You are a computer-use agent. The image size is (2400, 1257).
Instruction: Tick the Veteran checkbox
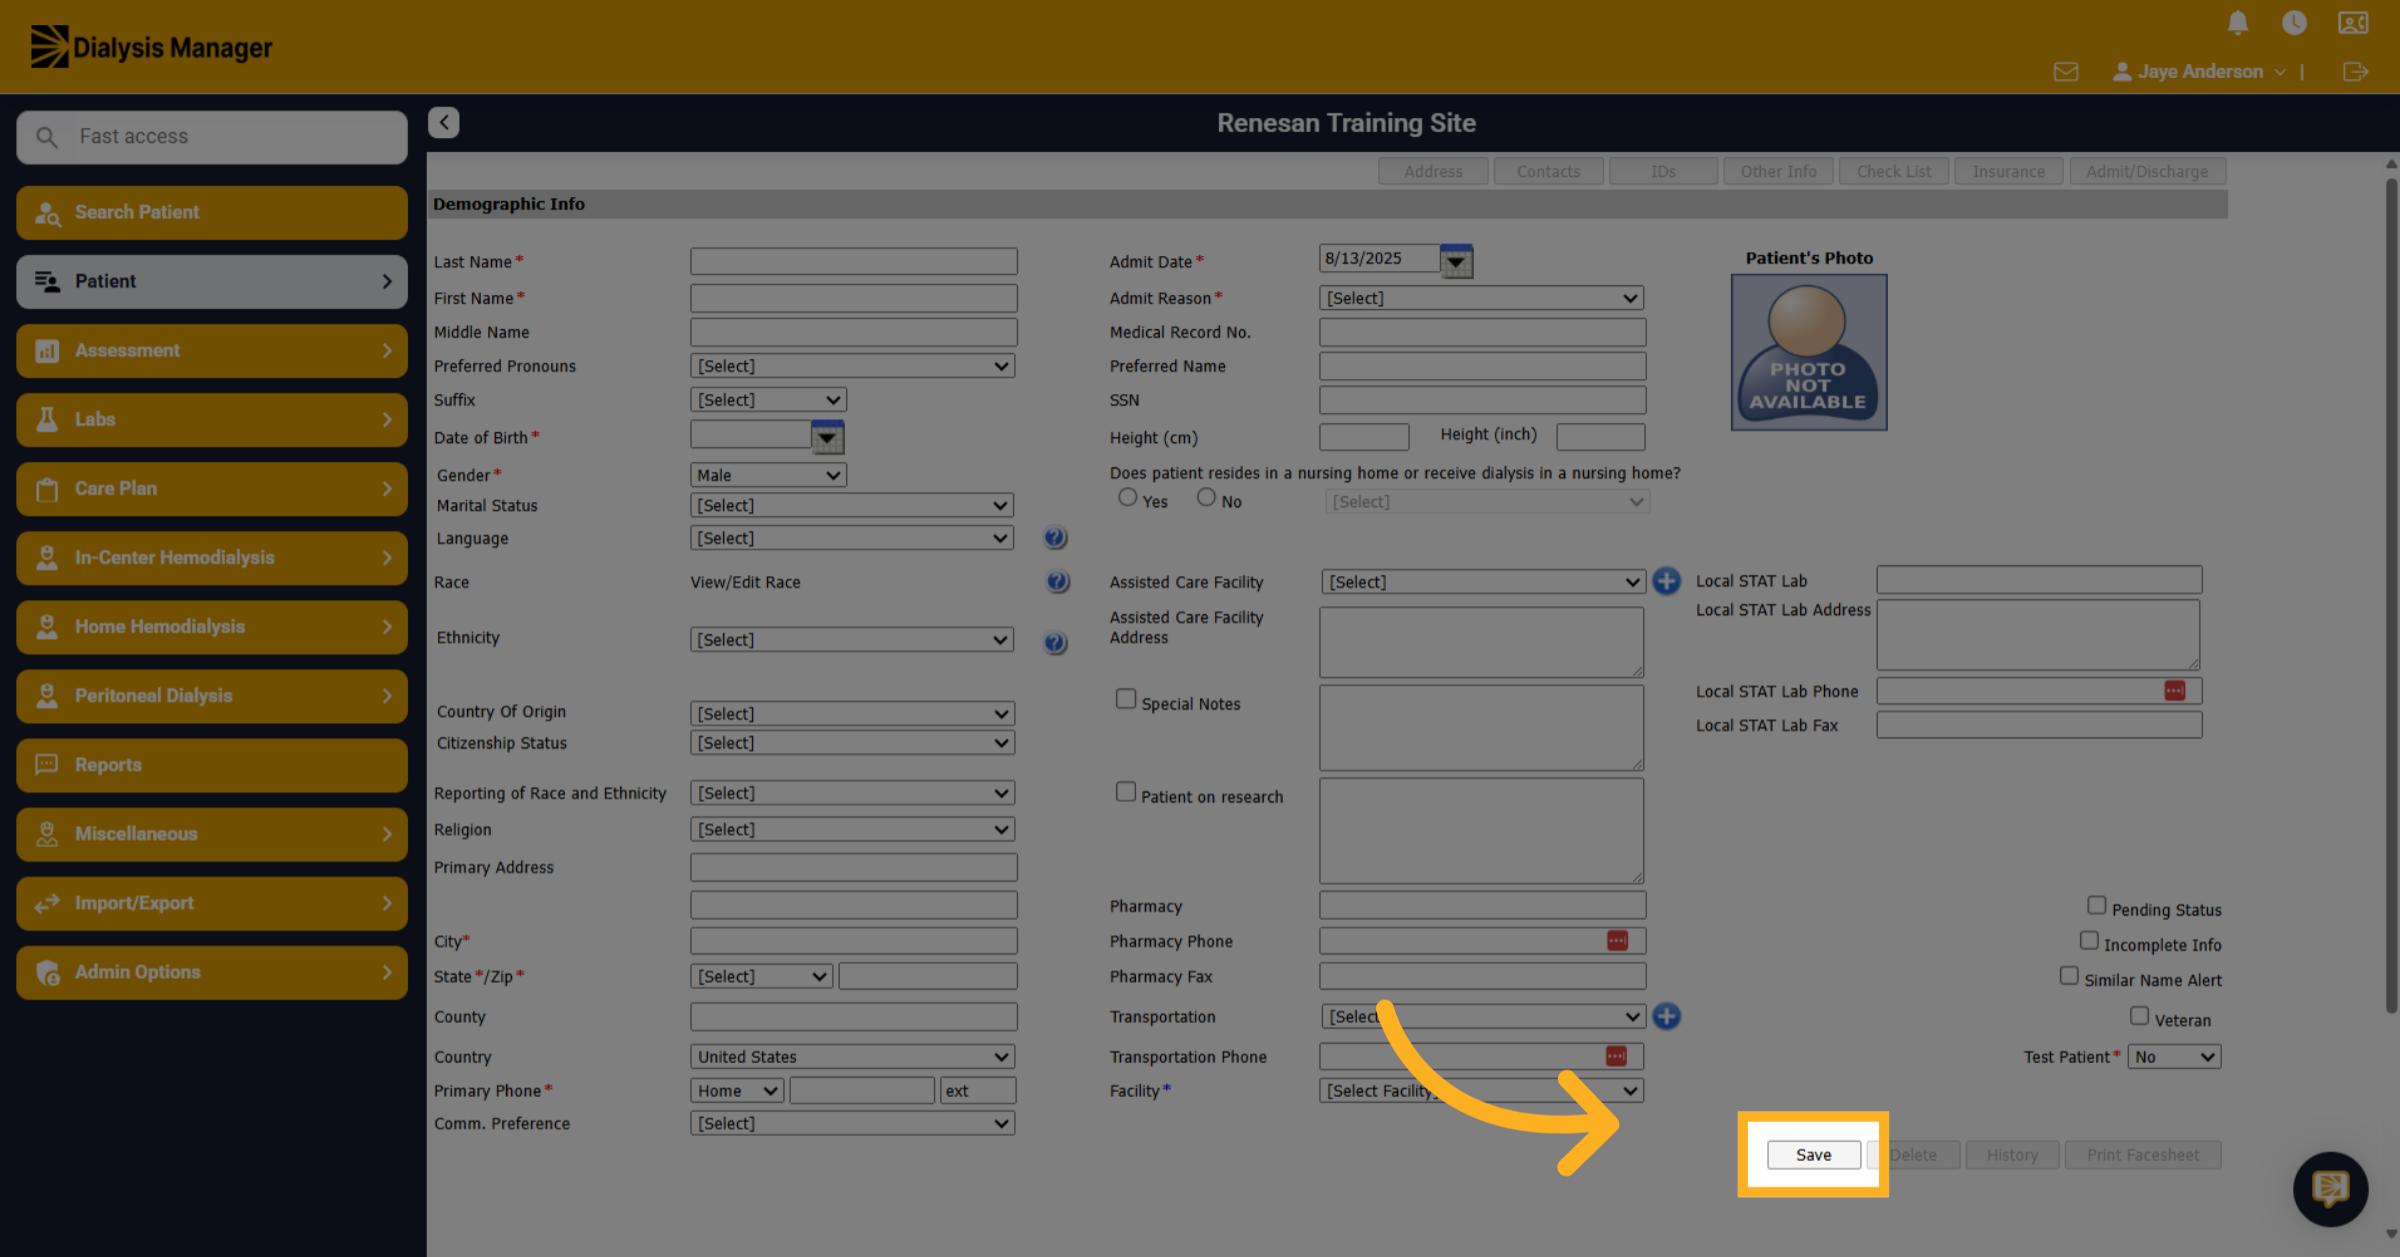click(x=2139, y=1016)
